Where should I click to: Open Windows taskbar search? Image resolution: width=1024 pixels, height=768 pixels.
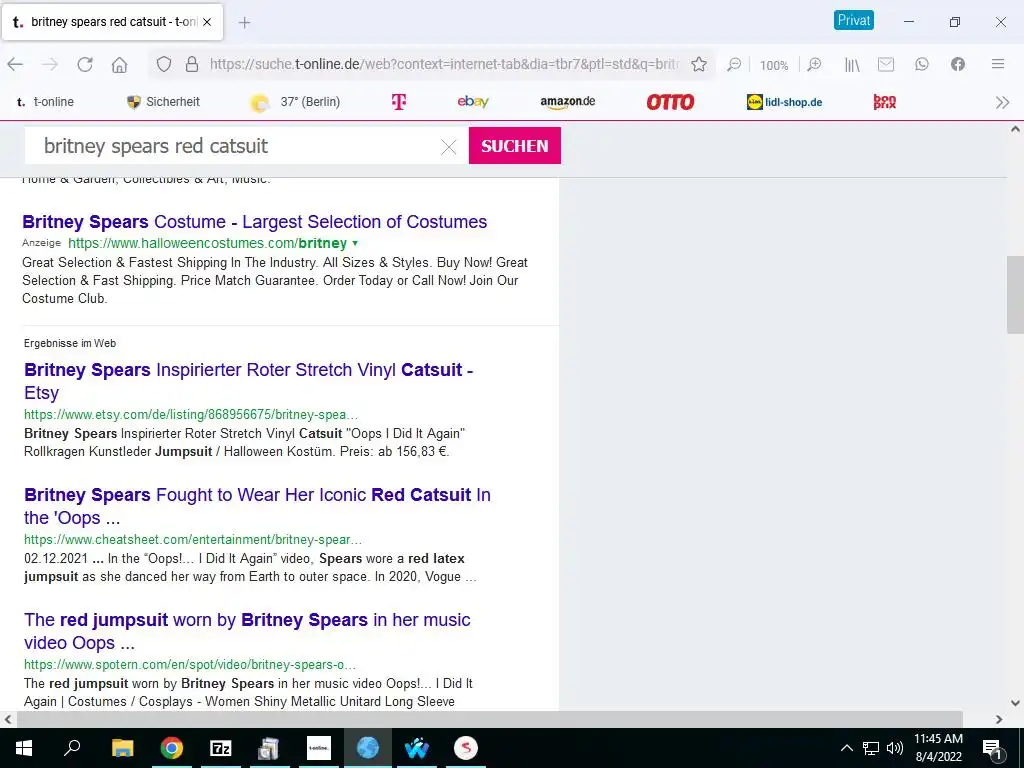point(72,748)
